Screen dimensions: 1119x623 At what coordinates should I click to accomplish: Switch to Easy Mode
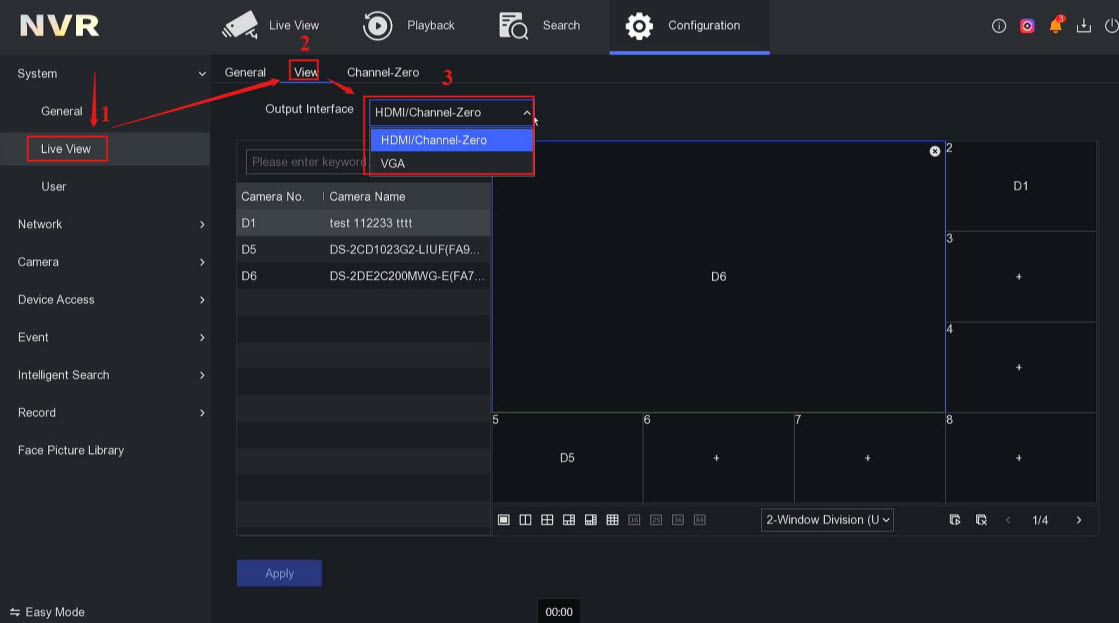[47, 612]
